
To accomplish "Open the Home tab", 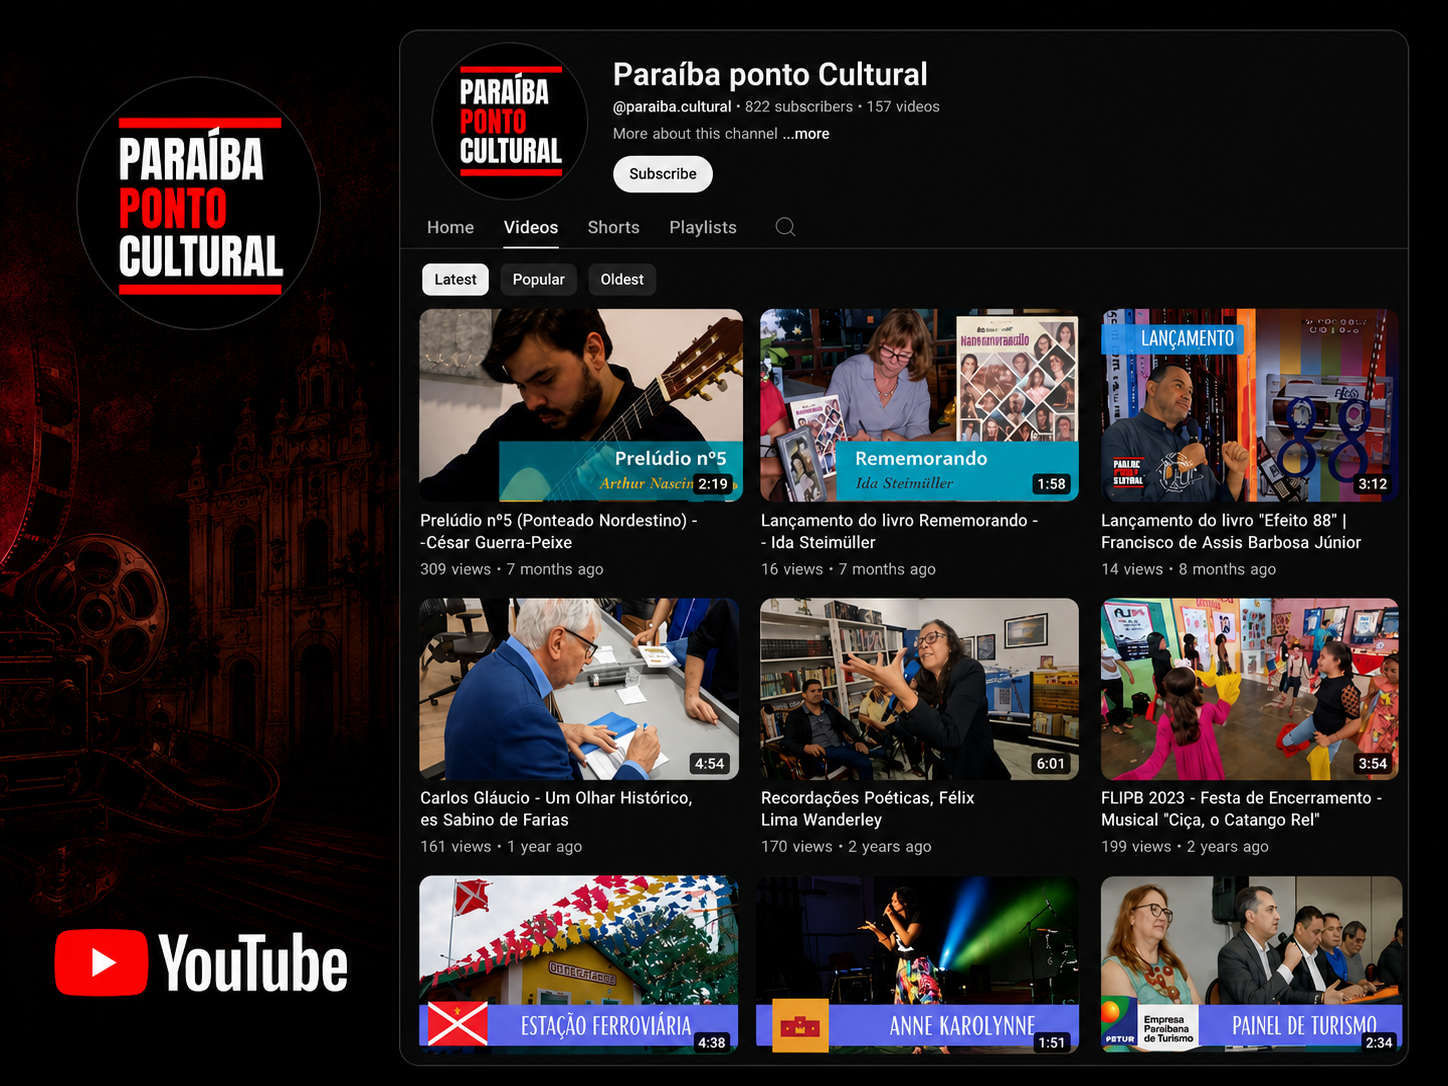I will tap(450, 227).
